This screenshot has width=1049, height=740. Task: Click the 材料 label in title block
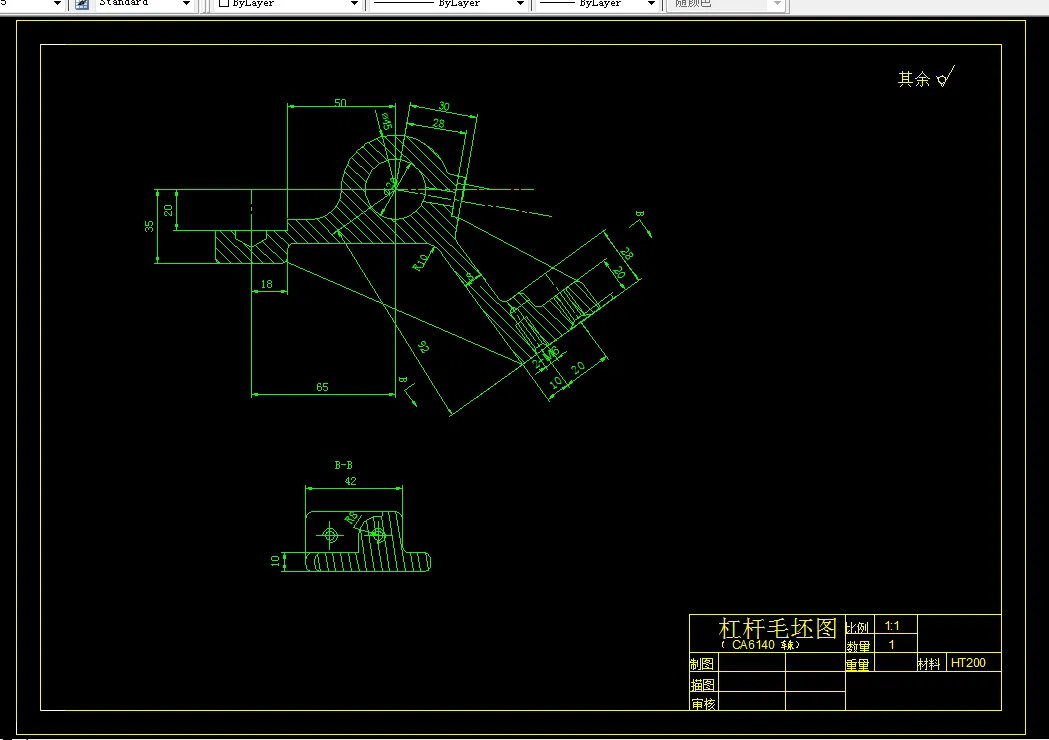point(929,664)
